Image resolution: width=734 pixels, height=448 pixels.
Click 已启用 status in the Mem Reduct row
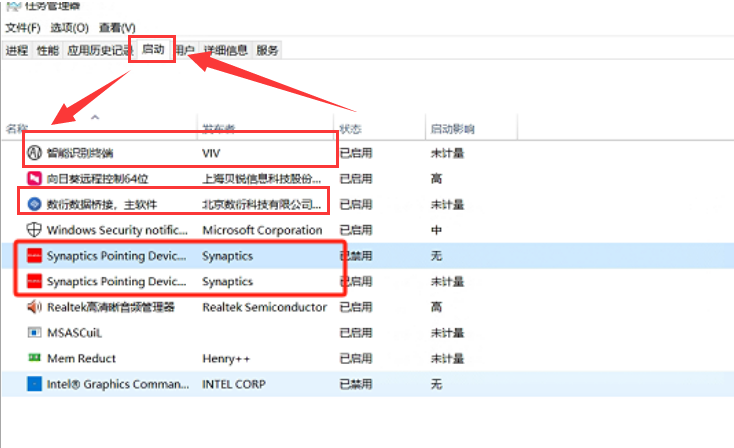point(356,358)
